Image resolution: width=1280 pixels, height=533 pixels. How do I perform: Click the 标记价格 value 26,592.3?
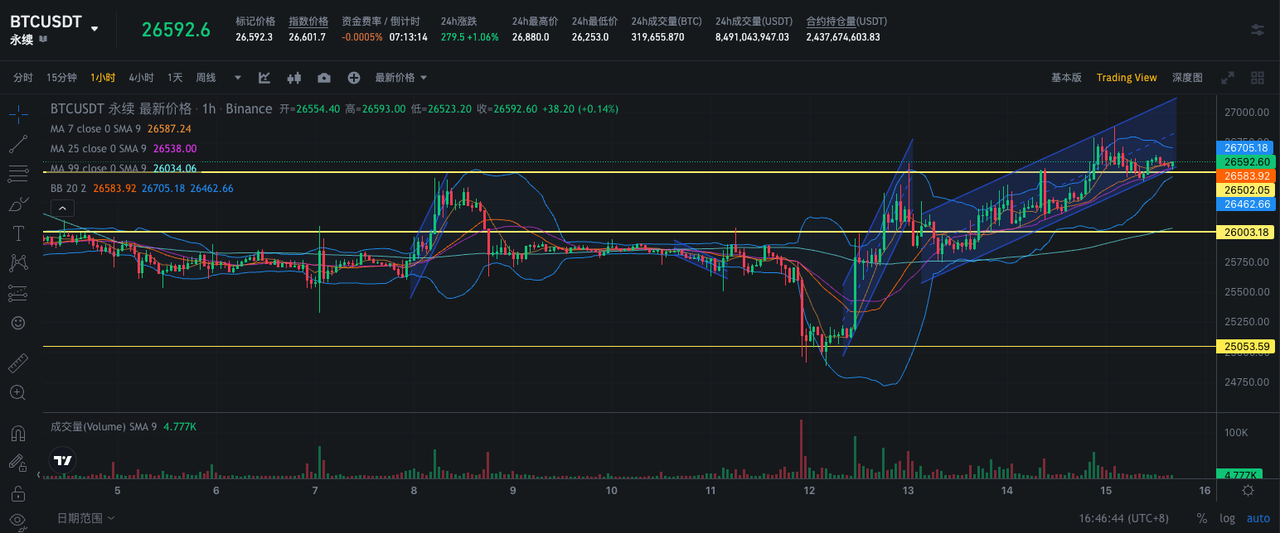(254, 37)
